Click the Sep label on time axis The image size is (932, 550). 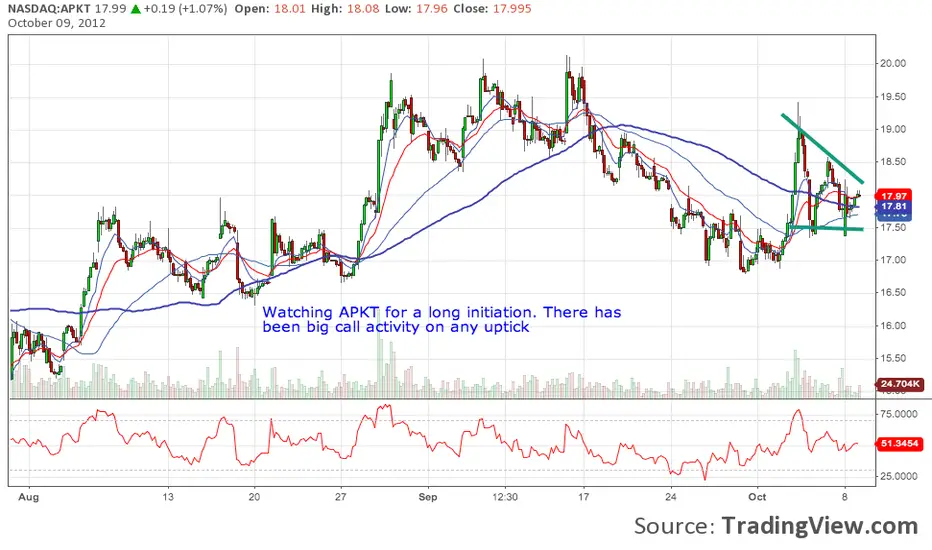click(x=427, y=497)
